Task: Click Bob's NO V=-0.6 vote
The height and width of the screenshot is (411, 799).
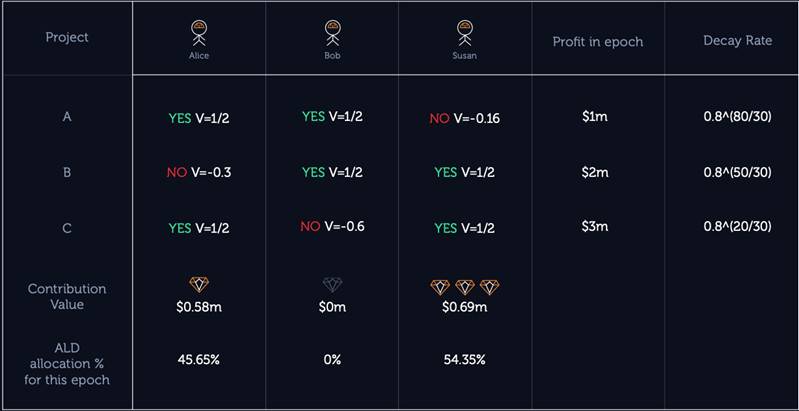Action: [x=332, y=226]
